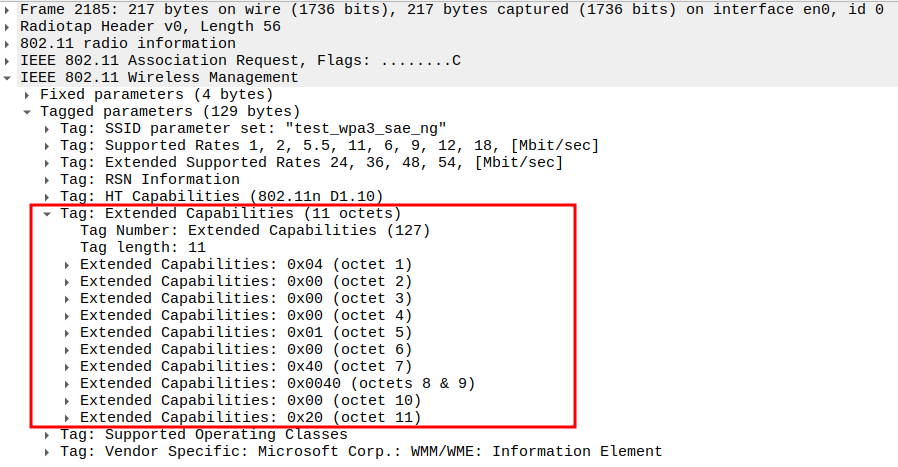The height and width of the screenshot is (467, 898).
Task: Collapse IEEE 802.11 Wireless Management section
Action: pos(9,77)
